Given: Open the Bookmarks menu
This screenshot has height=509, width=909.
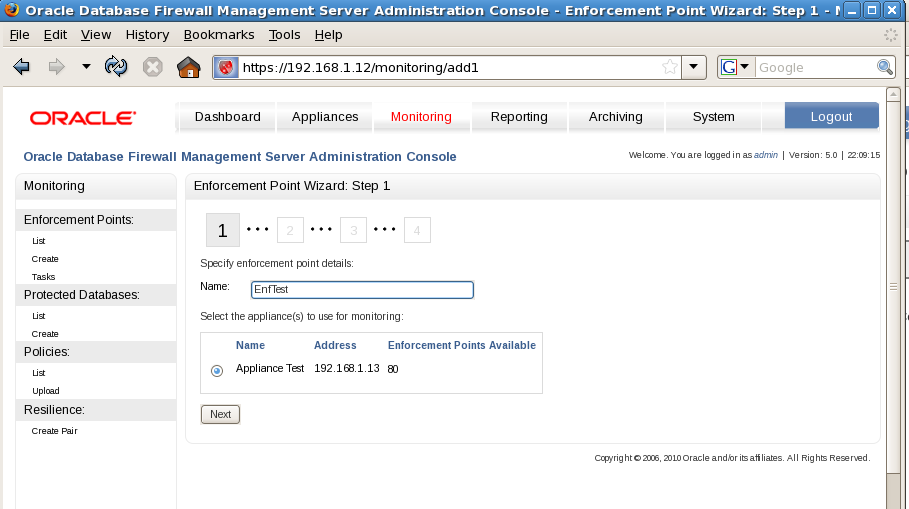Looking at the screenshot, I should [x=219, y=34].
